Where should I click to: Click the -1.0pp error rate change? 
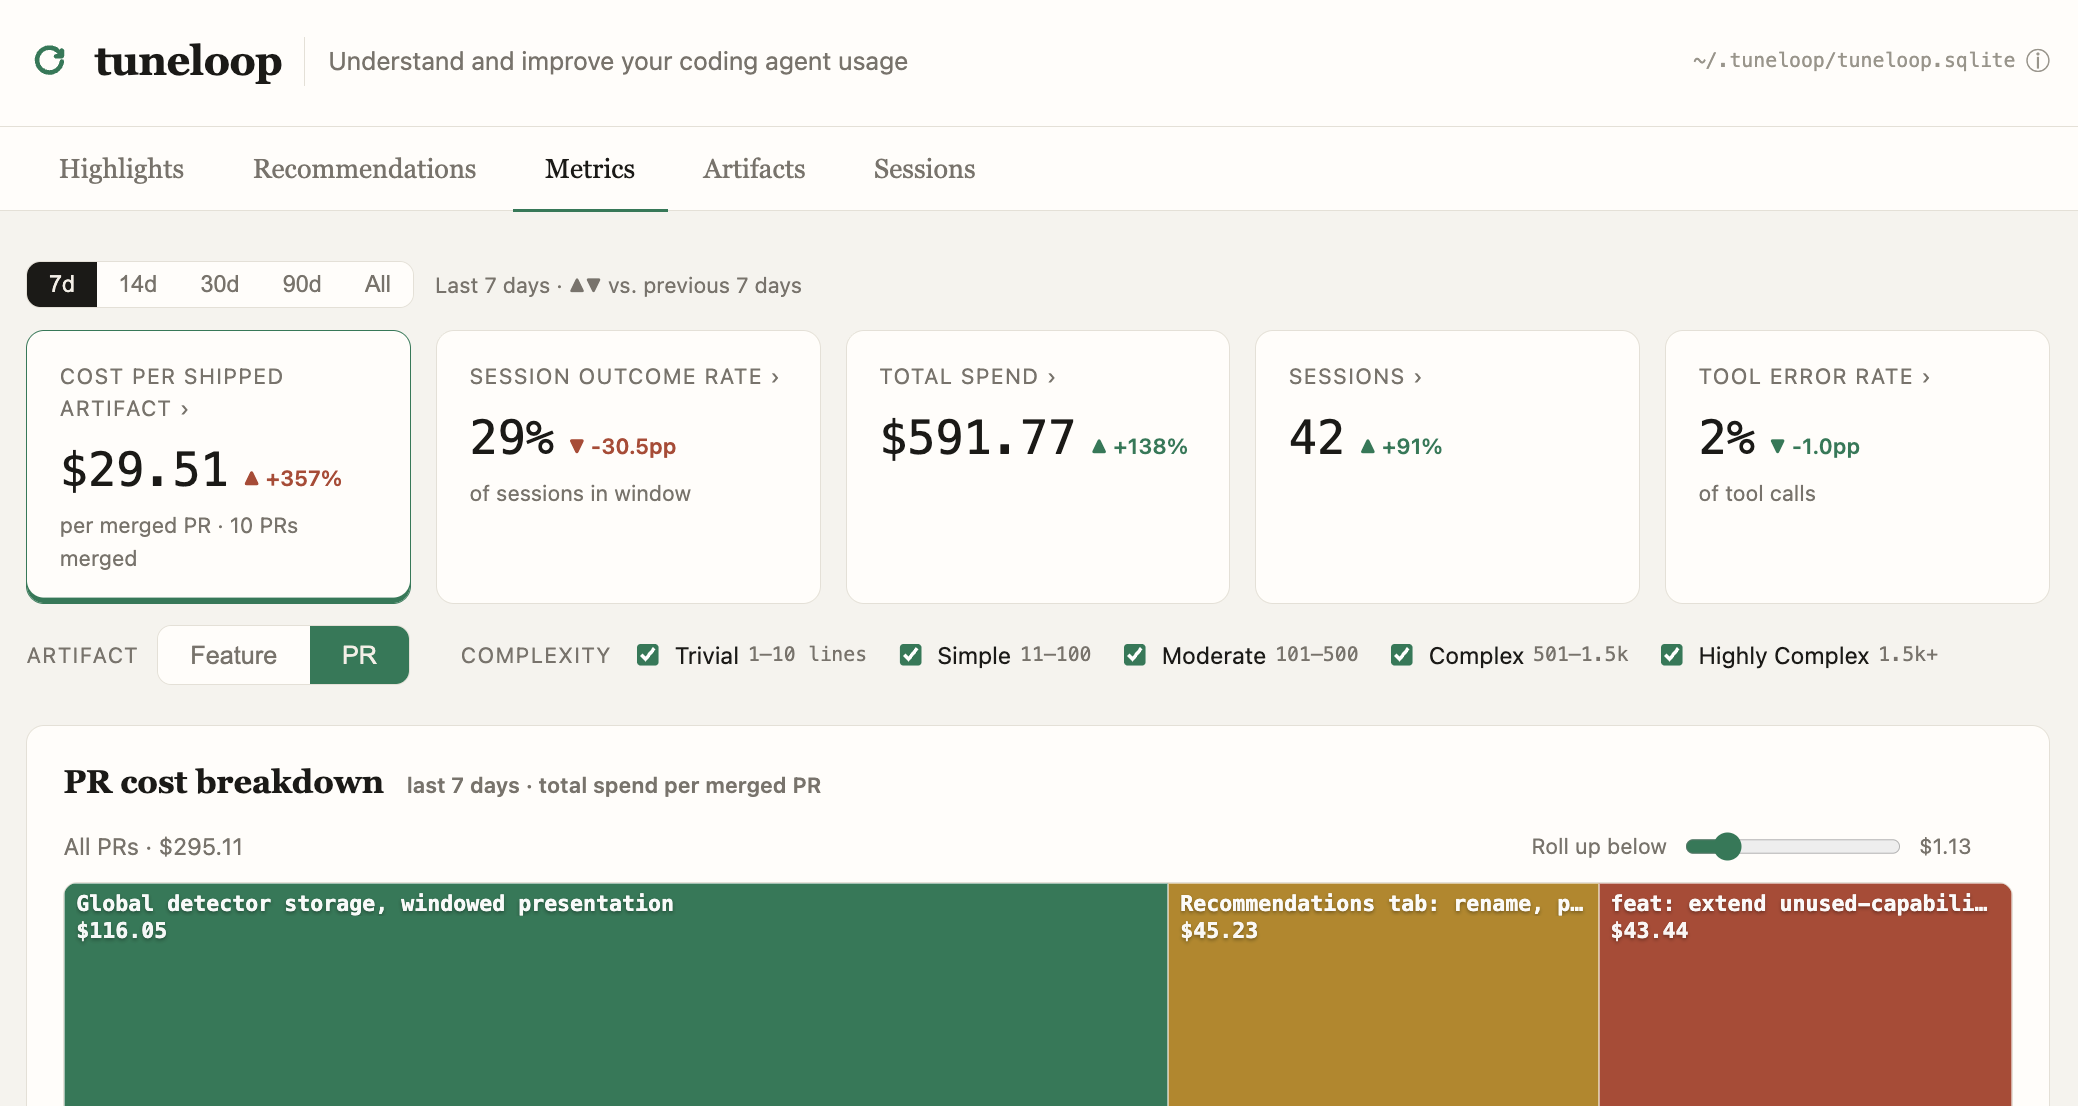click(1815, 446)
